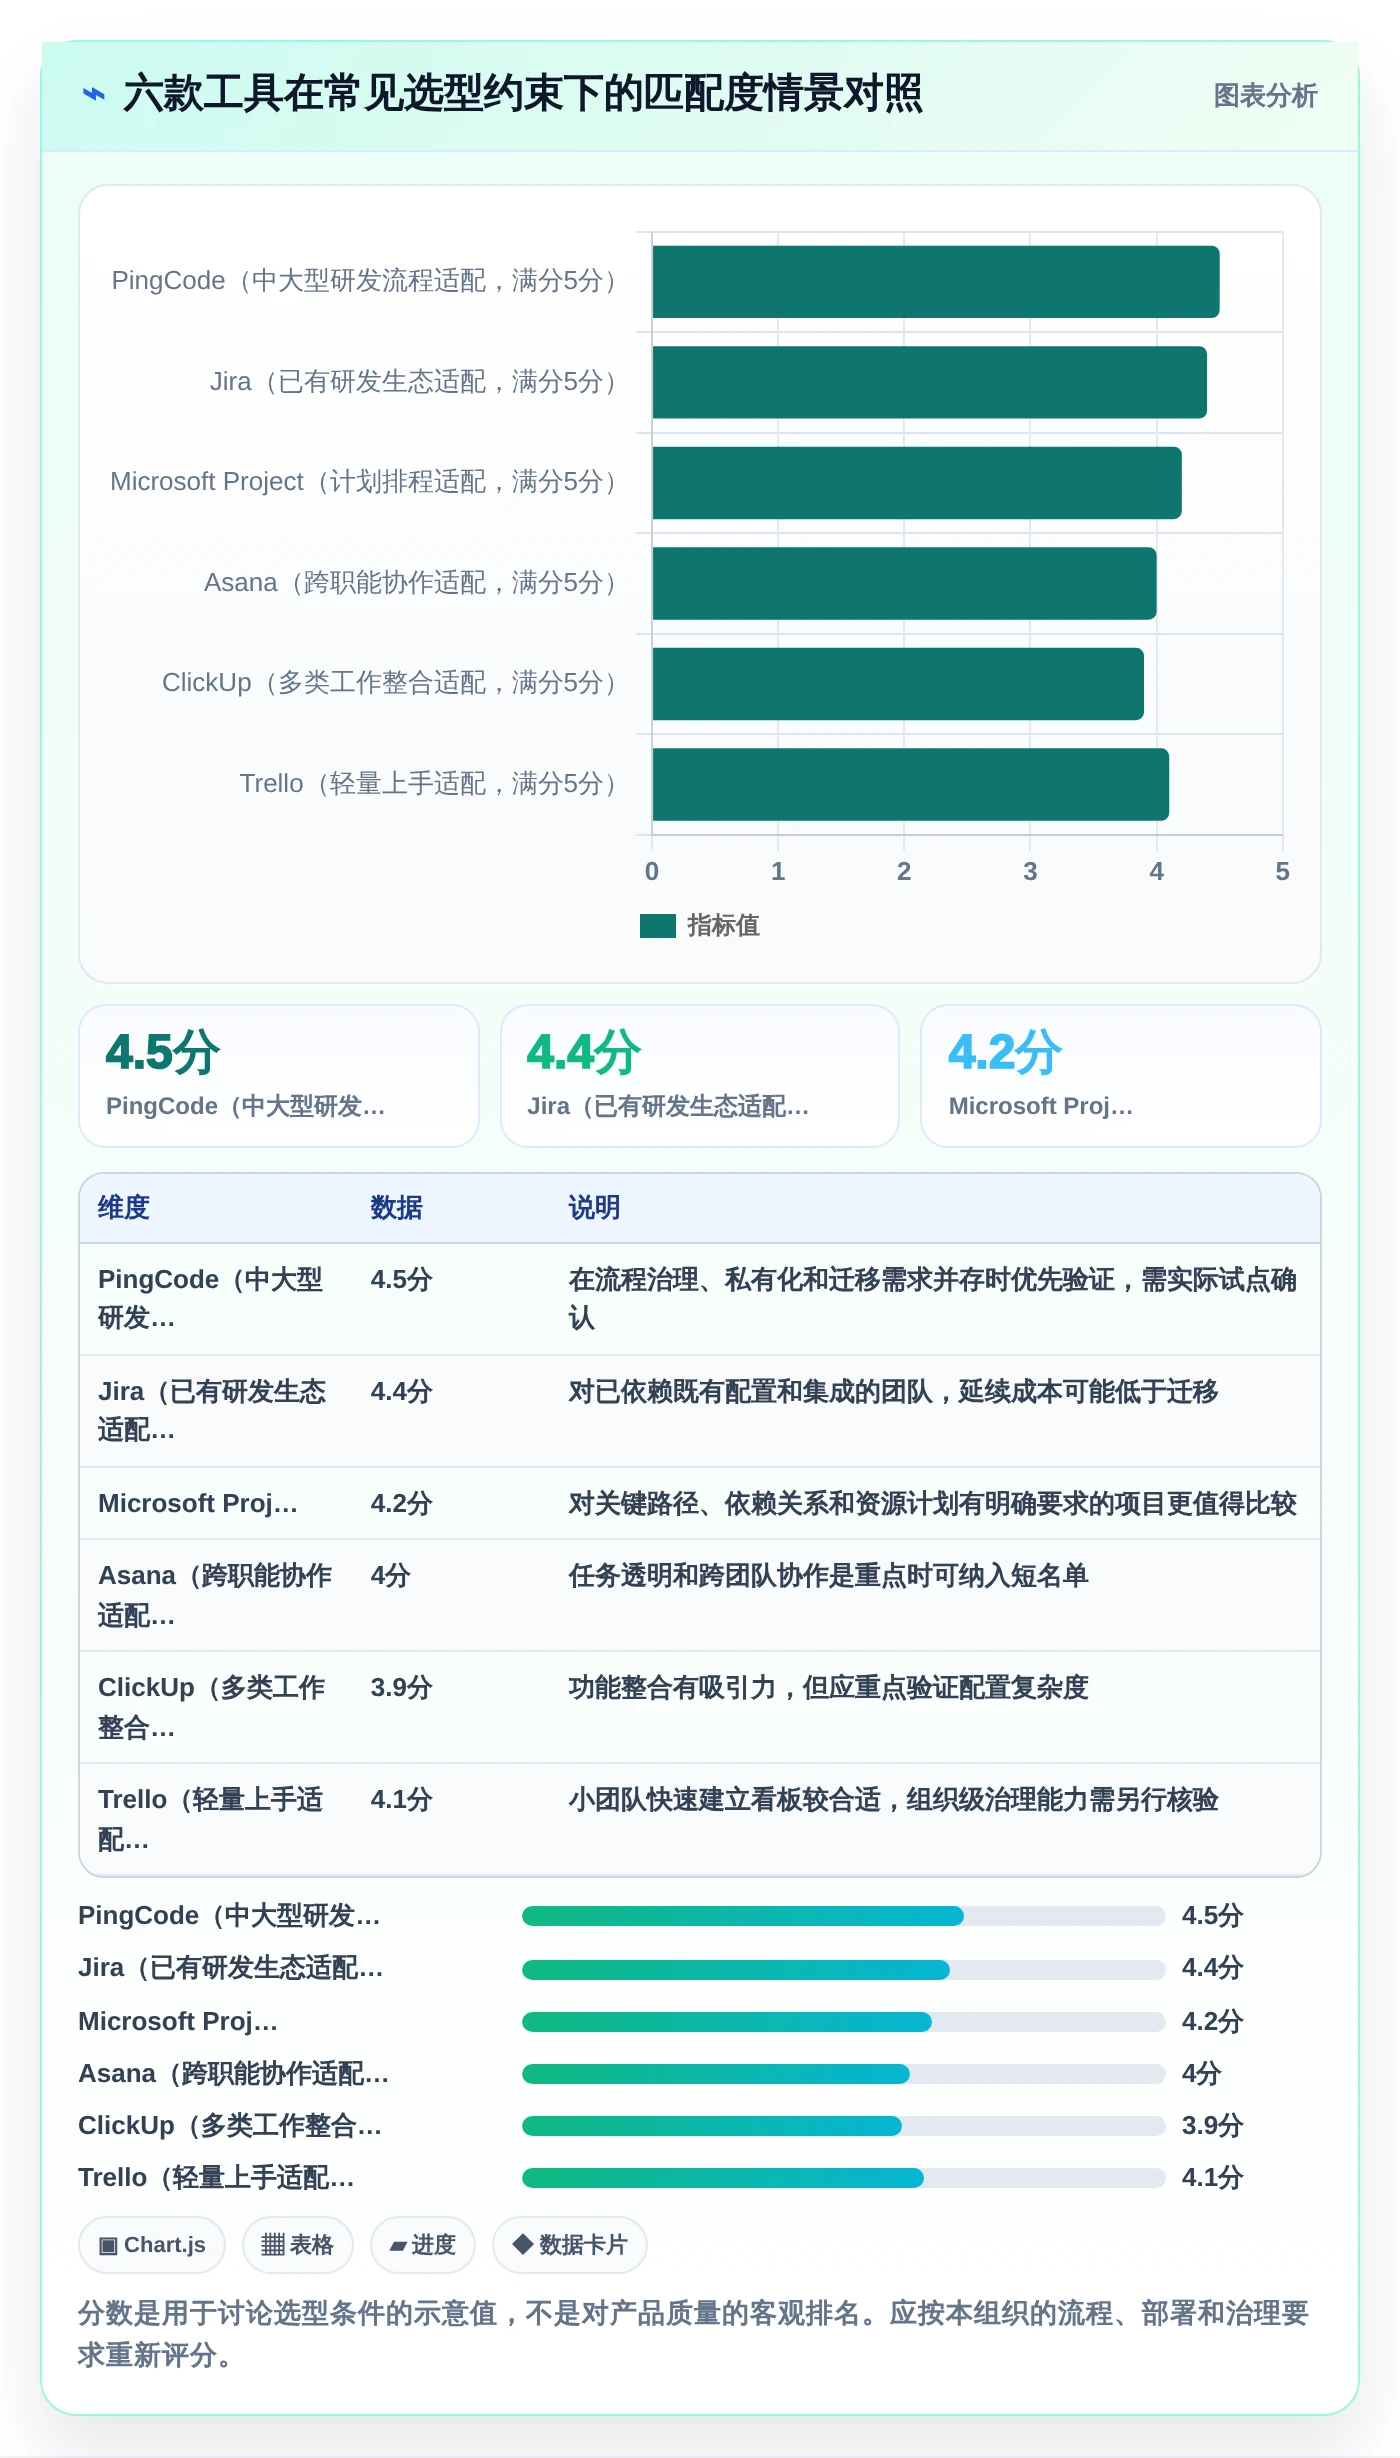
Task: Click the Trello bar in the chart
Action: coord(910,784)
